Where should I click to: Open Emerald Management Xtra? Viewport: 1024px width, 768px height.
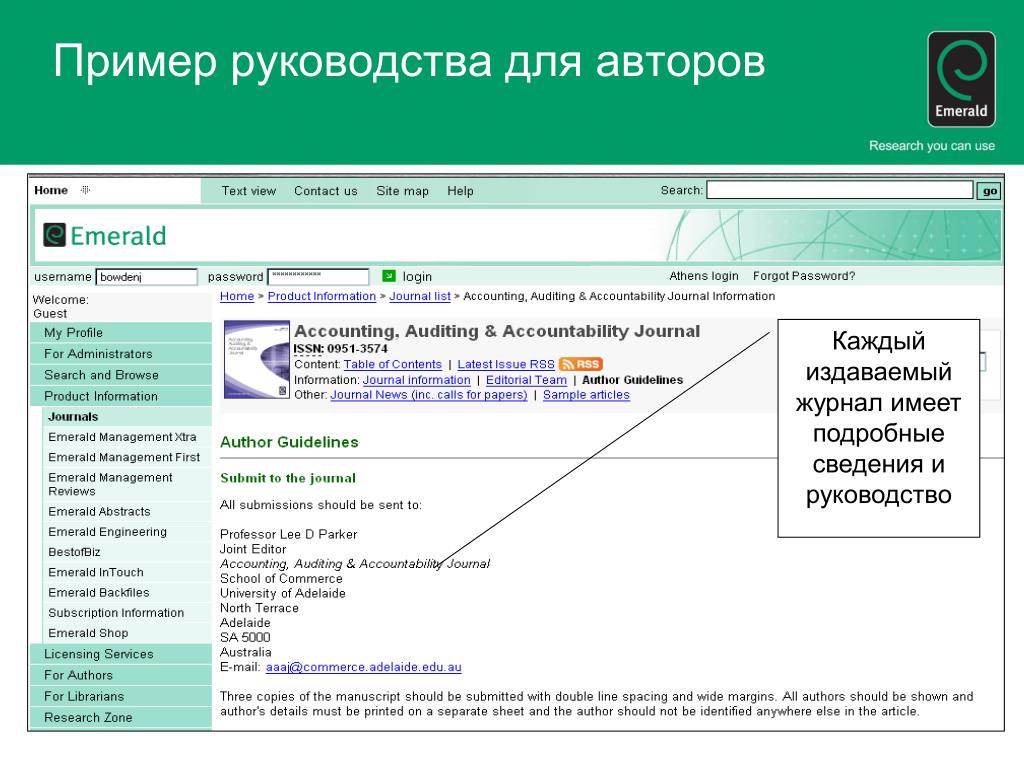coord(127,437)
